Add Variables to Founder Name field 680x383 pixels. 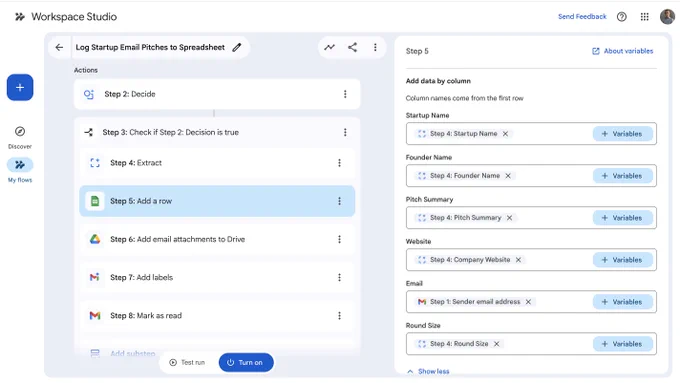click(x=623, y=176)
